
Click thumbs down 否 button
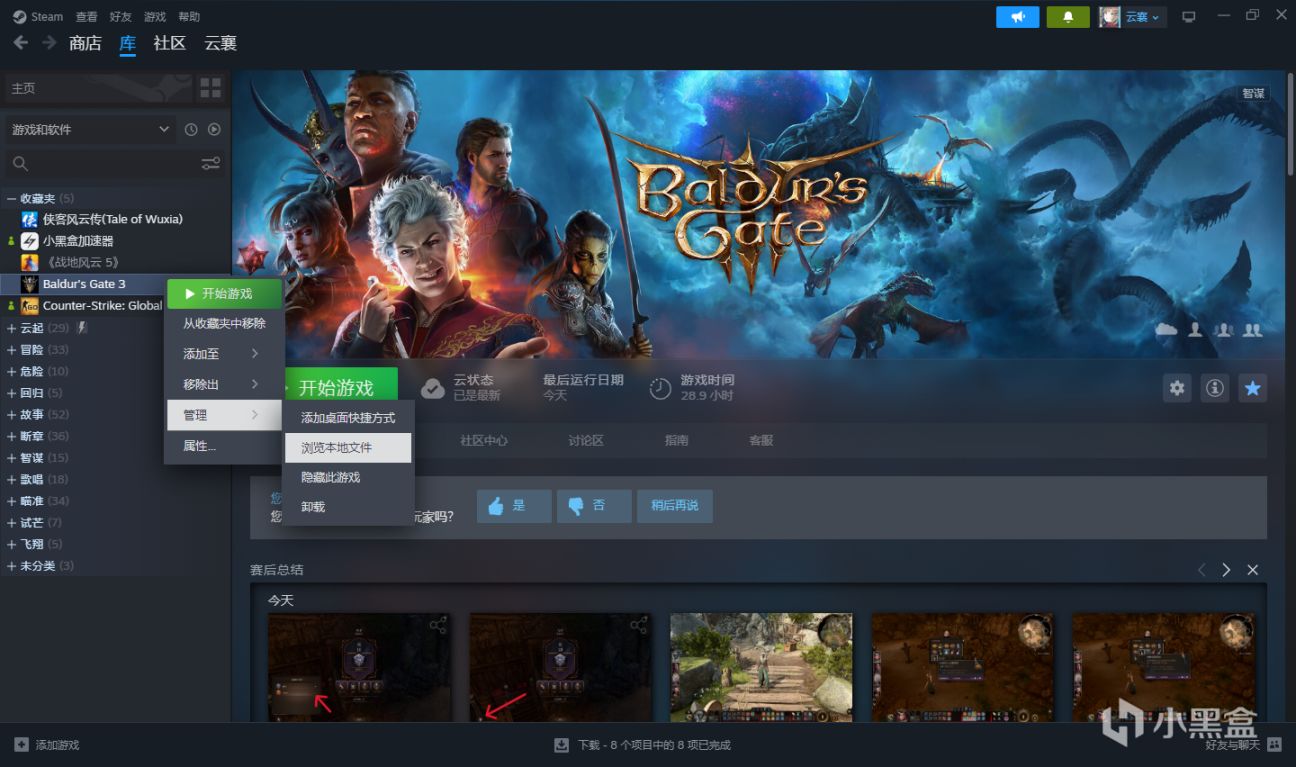coord(594,506)
